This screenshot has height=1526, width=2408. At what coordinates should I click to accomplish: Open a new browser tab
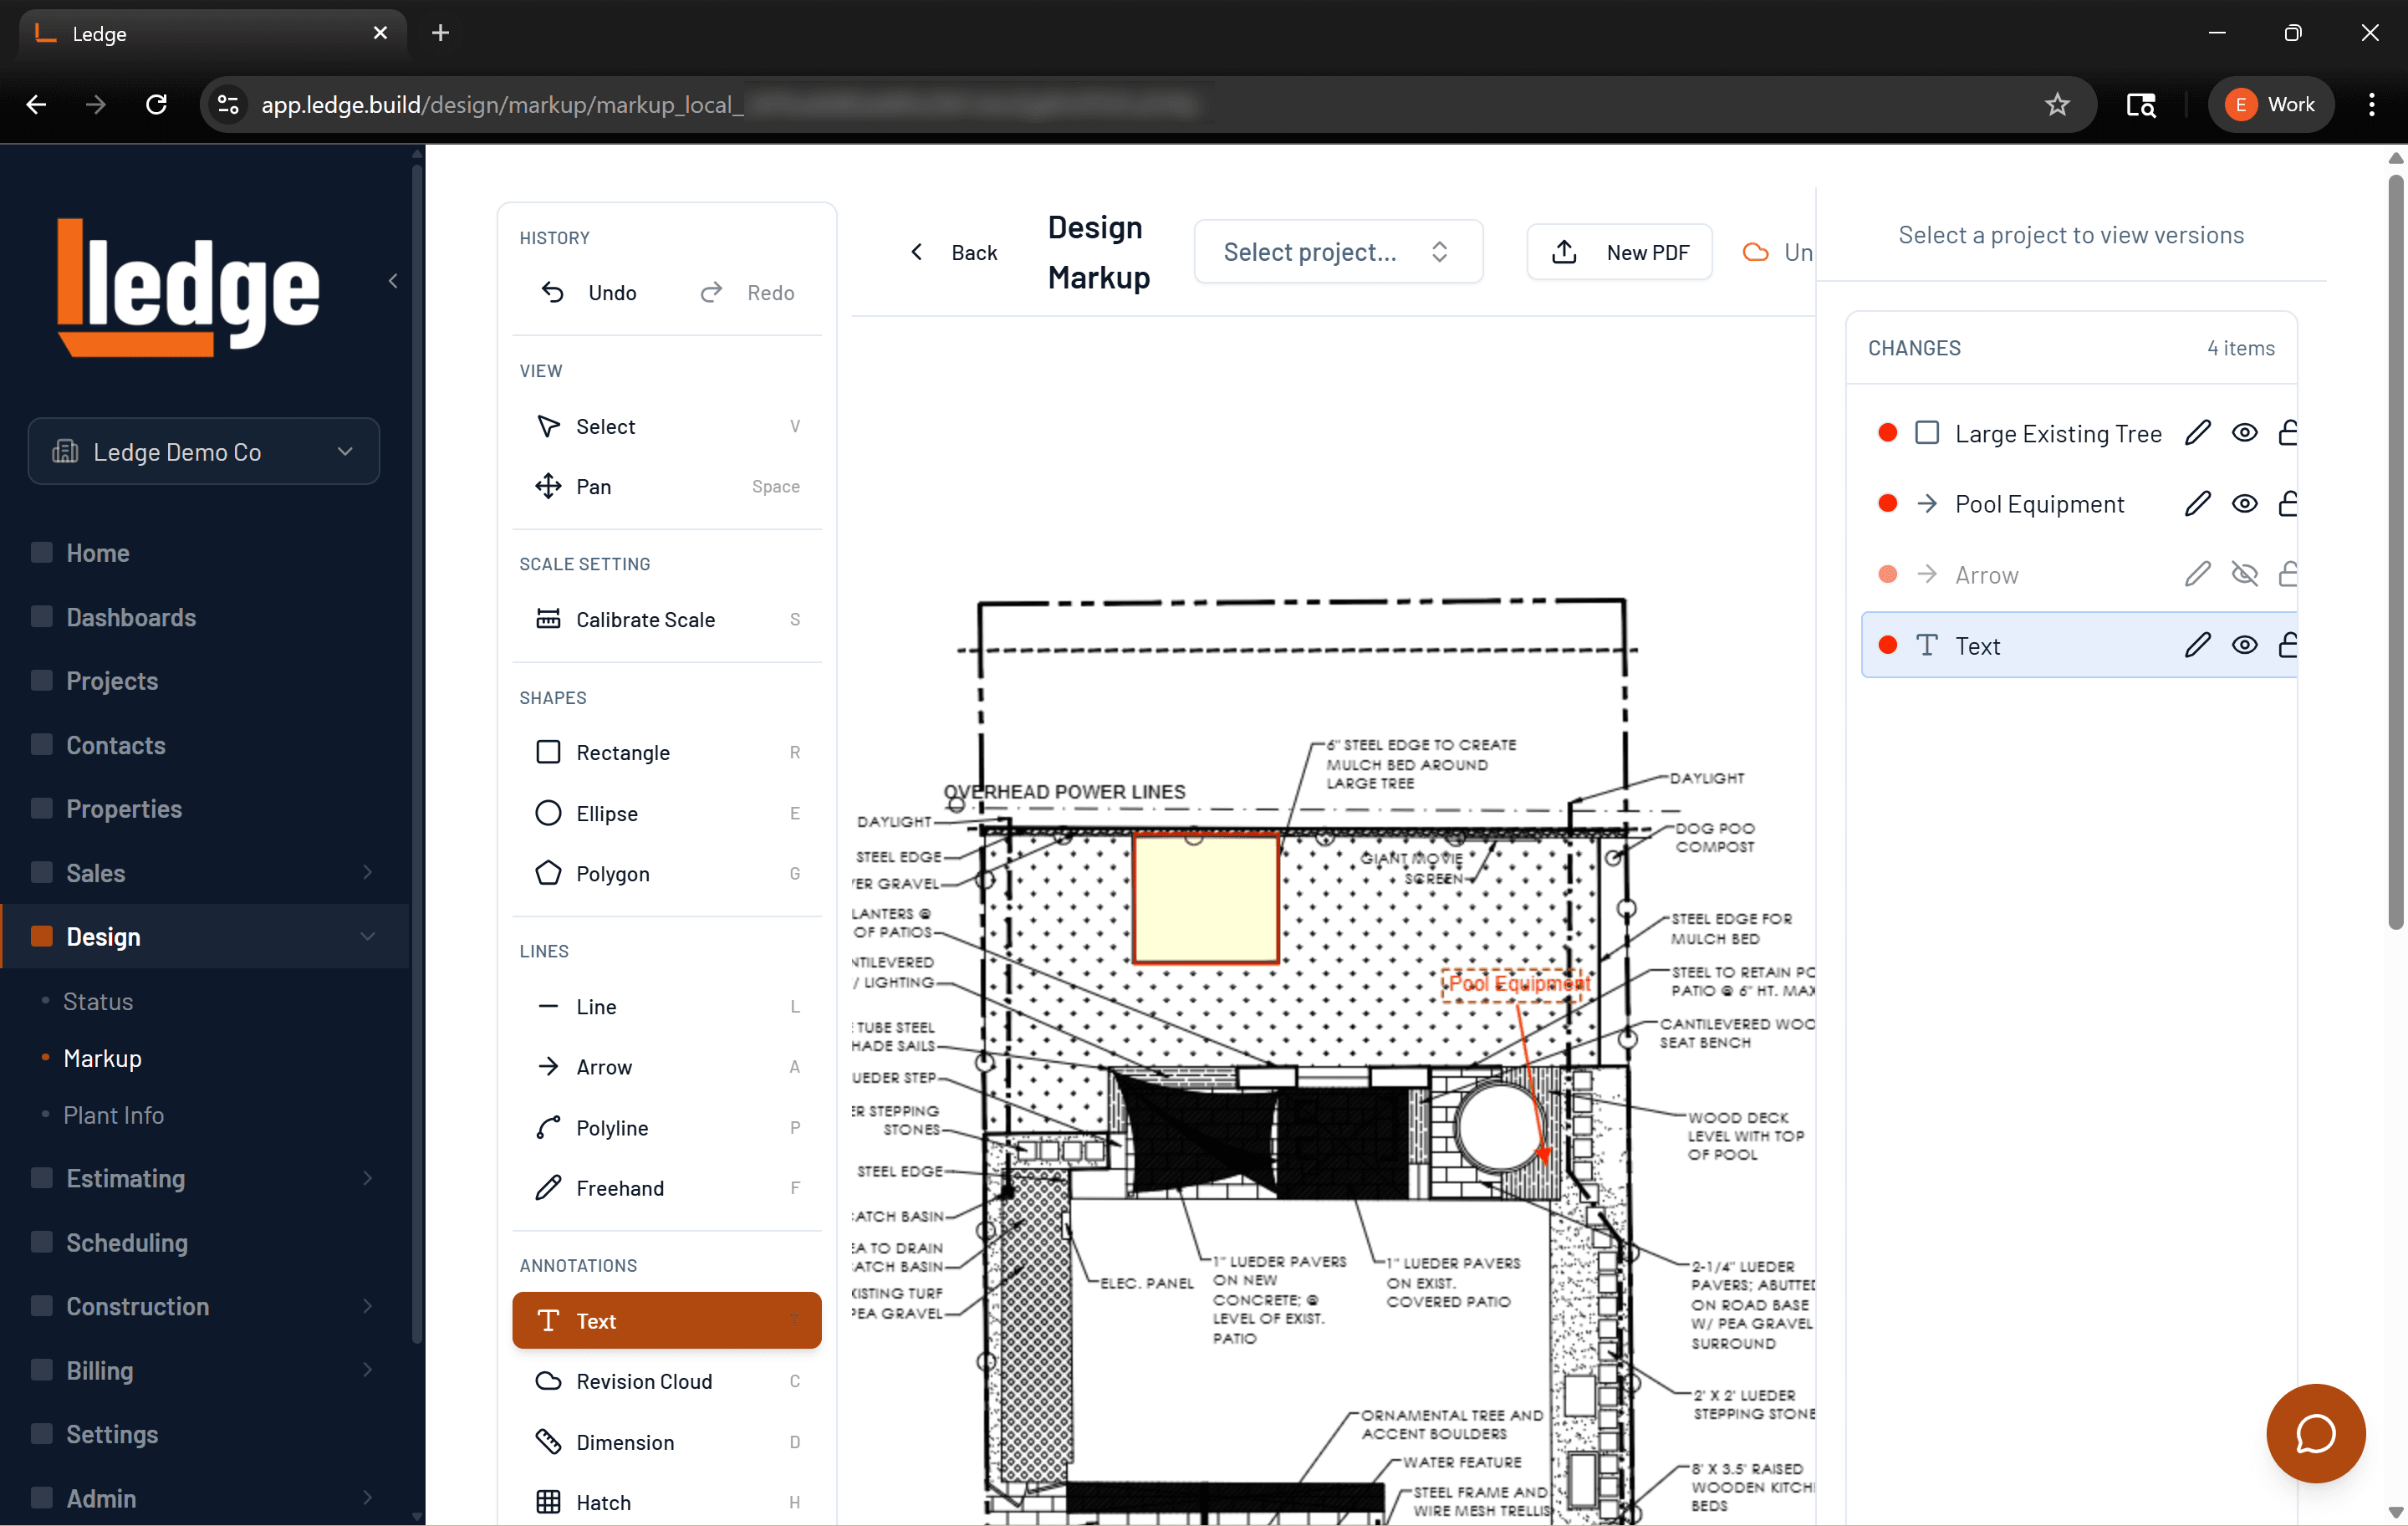pos(440,33)
